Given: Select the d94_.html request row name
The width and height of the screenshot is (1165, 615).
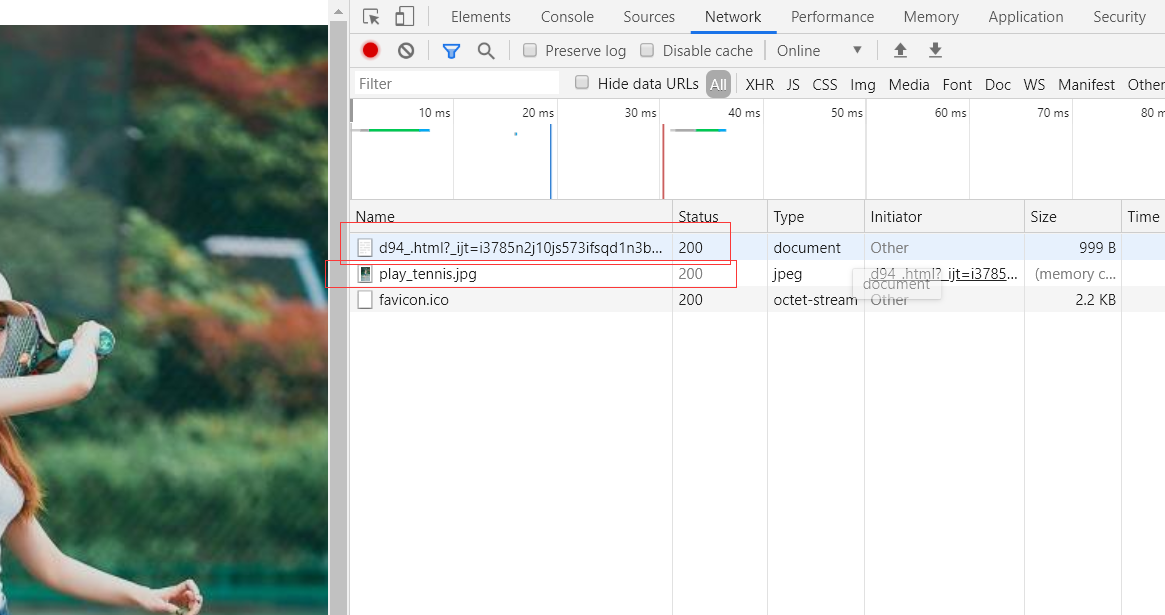Looking at the screenshot, I should click(x=520, y=247).
